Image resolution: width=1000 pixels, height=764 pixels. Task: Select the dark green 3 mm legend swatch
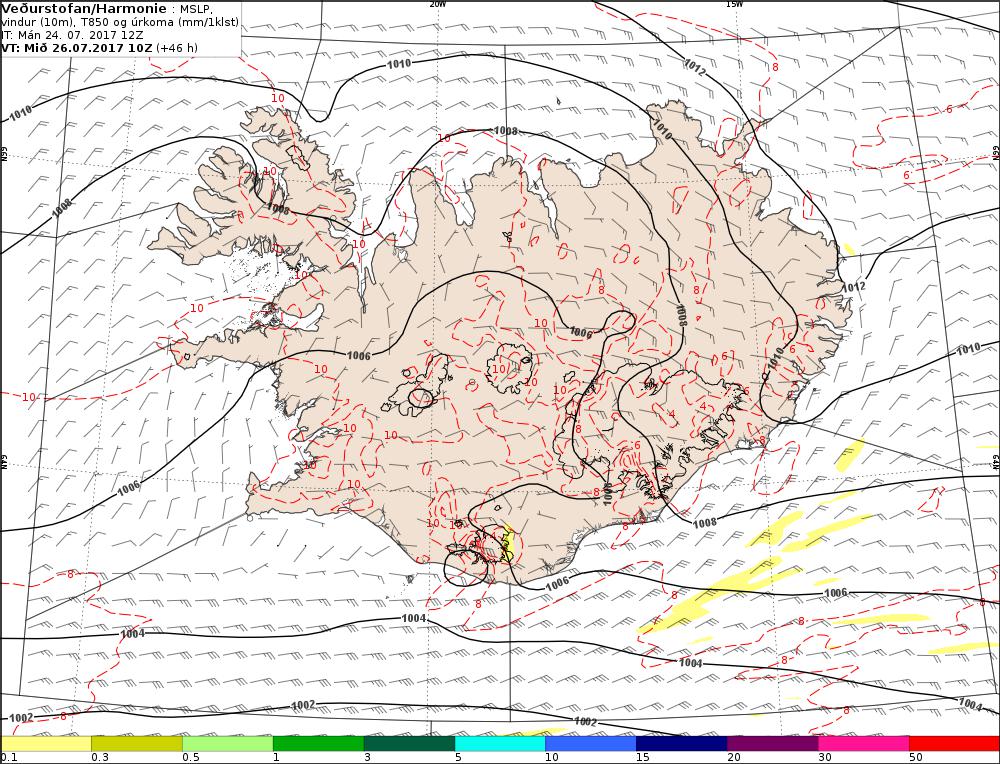[x=409, y=744]
